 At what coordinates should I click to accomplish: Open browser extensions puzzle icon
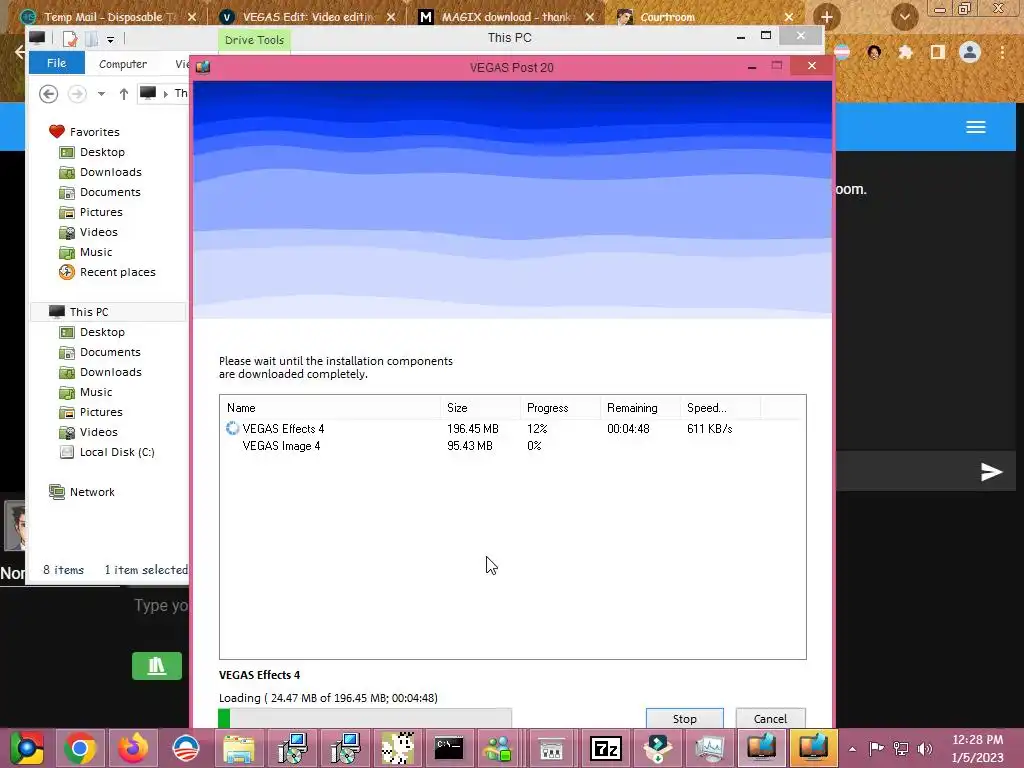coord(905,52)
